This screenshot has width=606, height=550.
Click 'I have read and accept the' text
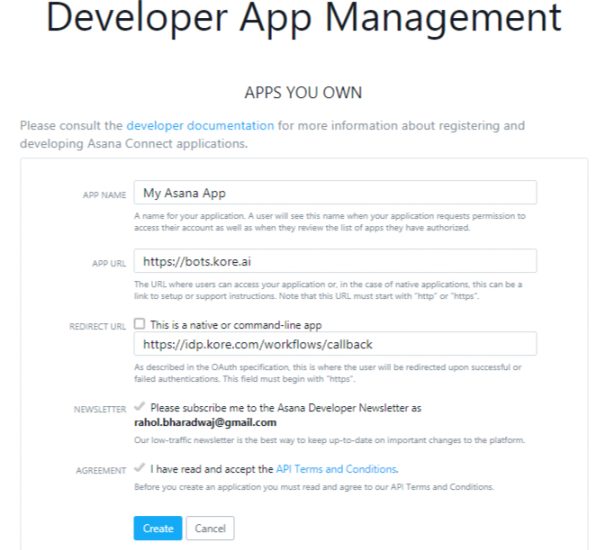tap(212, 469)
